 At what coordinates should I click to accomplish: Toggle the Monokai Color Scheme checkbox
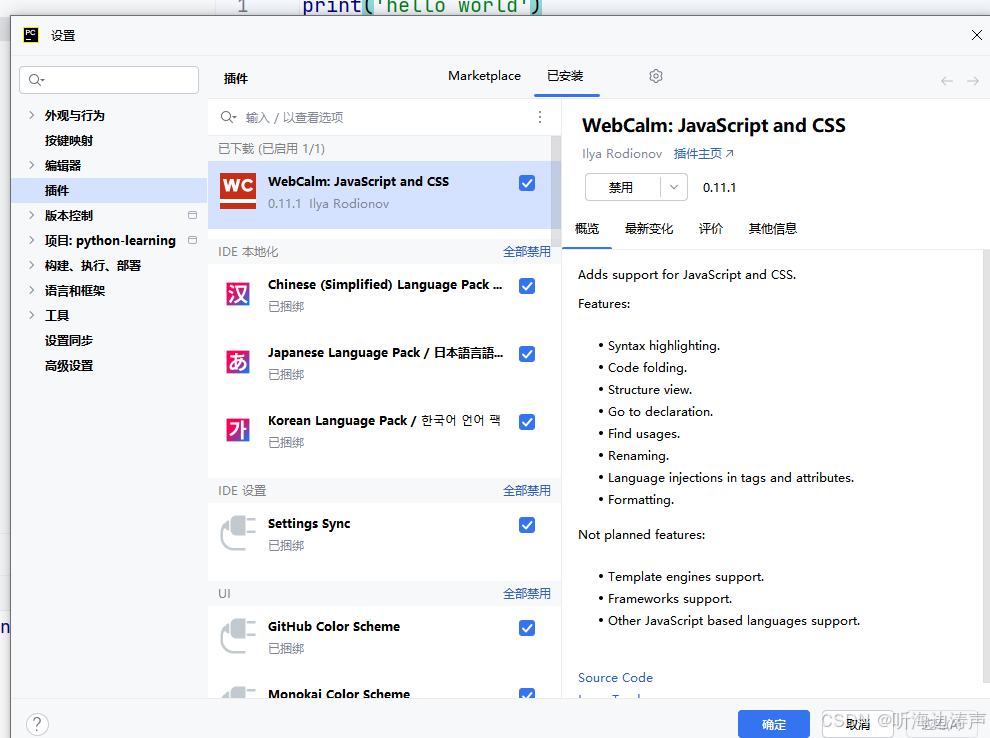[527, 693]
